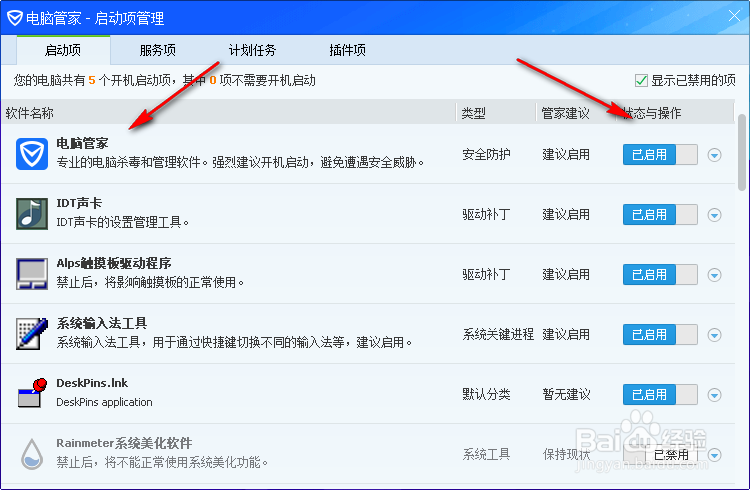Screen dimensions: 750x490
Task: Click the Rainmeter系统美化软件 title
Action: pos(124,443)
